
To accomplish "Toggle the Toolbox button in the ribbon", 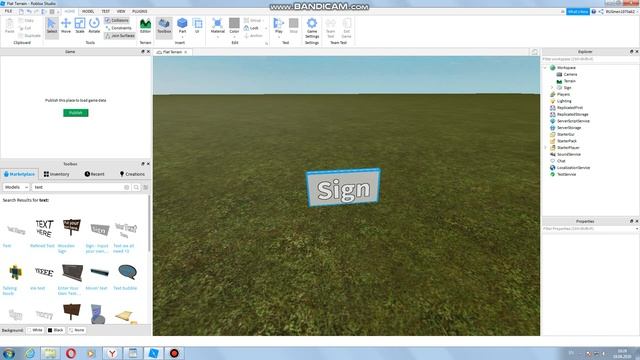I will [164, 26].
